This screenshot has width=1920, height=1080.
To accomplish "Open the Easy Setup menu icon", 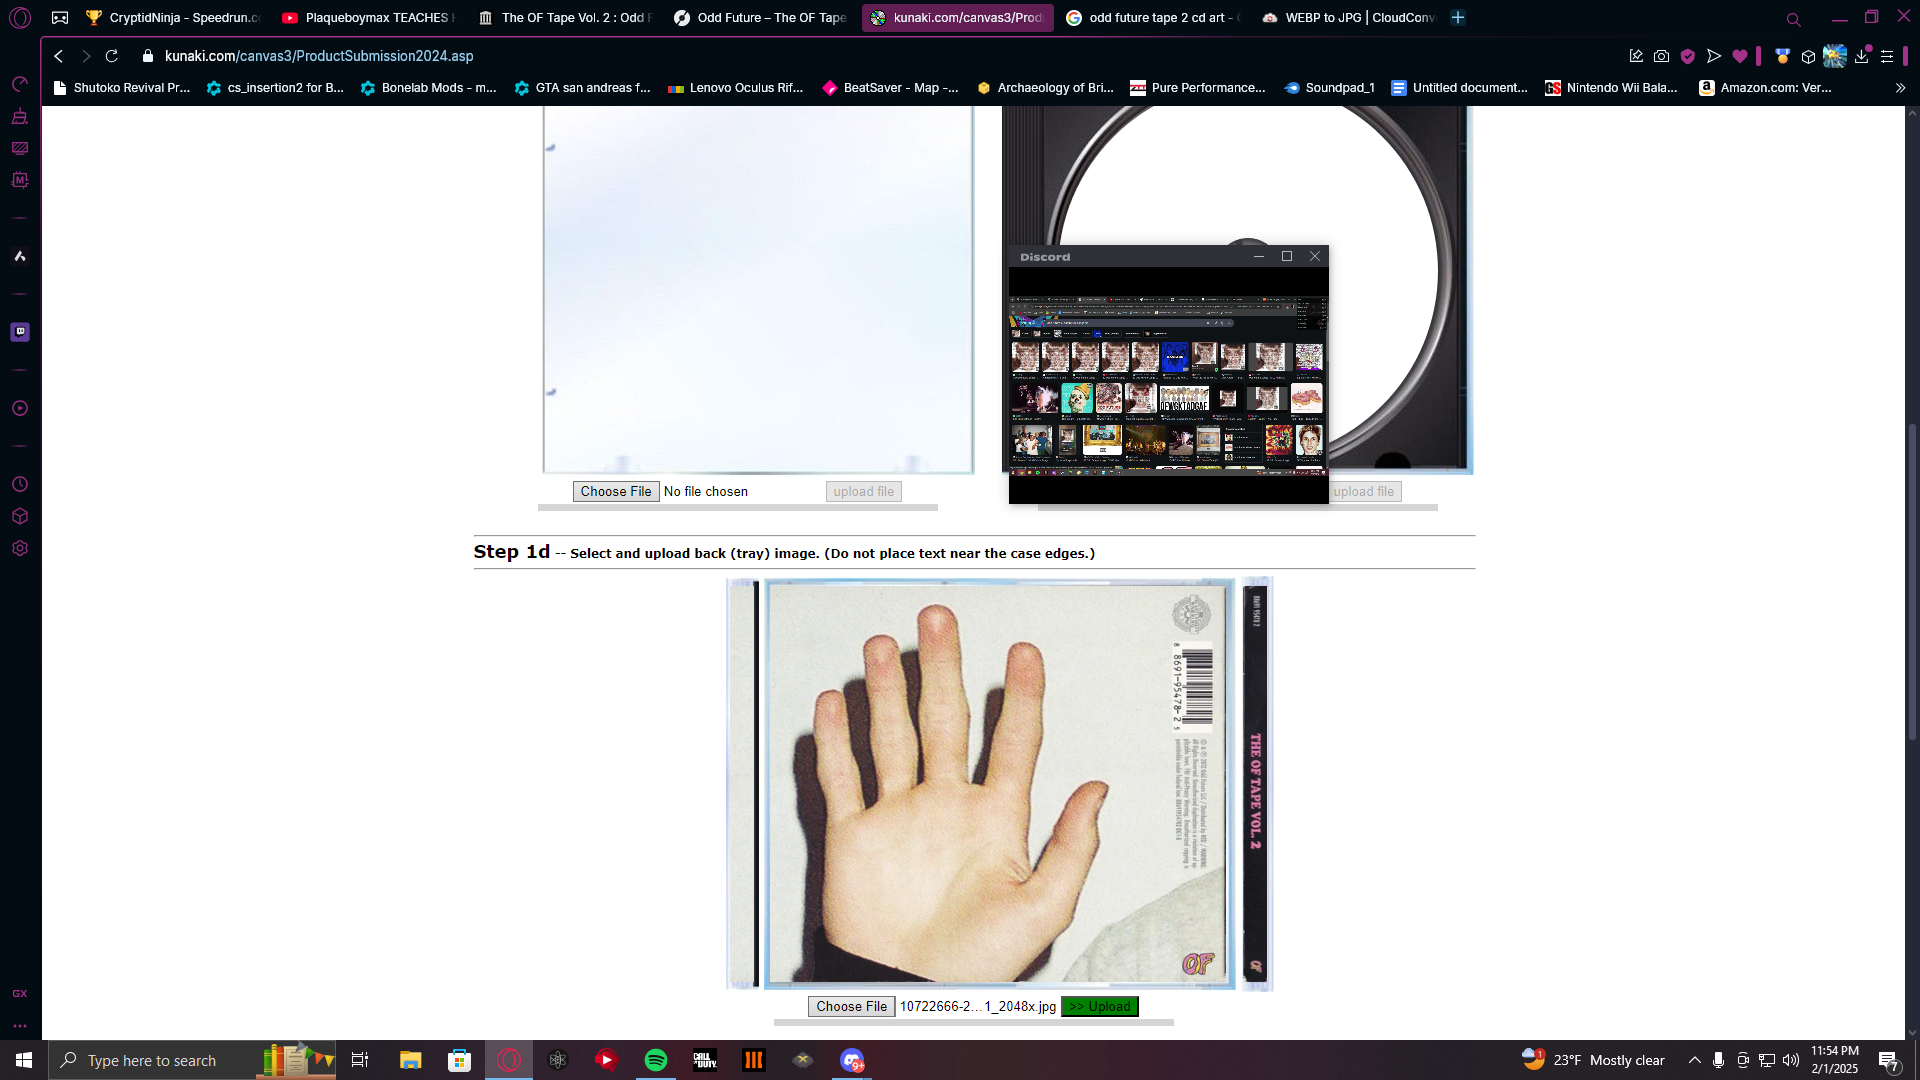I will (1887, 56).
